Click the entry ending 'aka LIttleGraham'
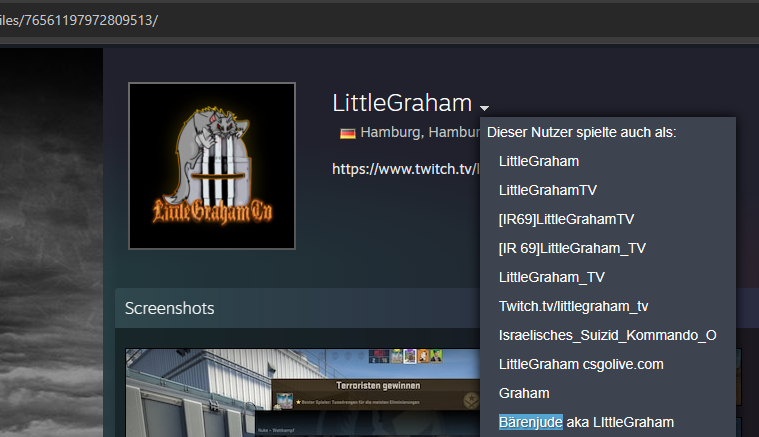Screen dimensions: 759x437 (620, 422)
